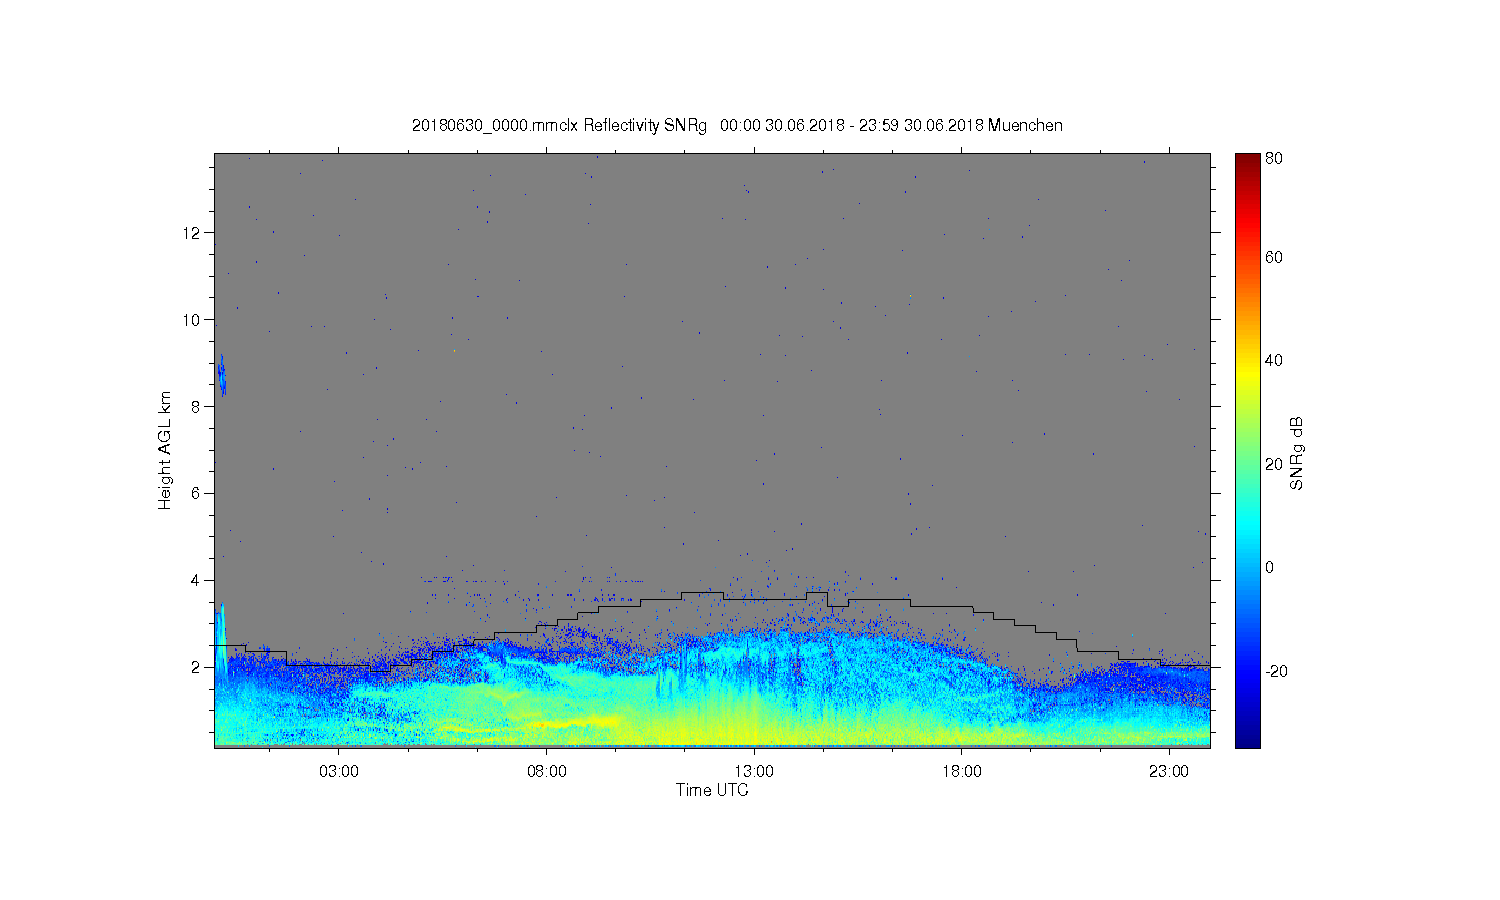Click the 'Height AGL km' y-axis label
The image size is (1500, 900).
tap(165, 450)
